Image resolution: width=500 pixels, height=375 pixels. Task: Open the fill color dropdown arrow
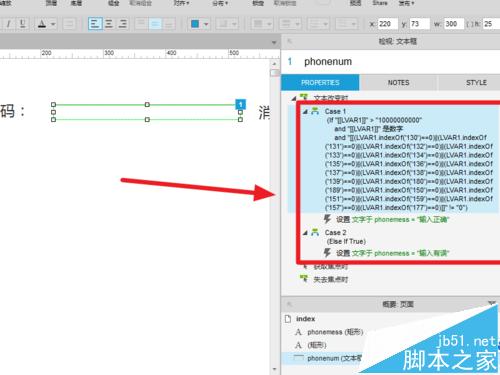(206, 24)
